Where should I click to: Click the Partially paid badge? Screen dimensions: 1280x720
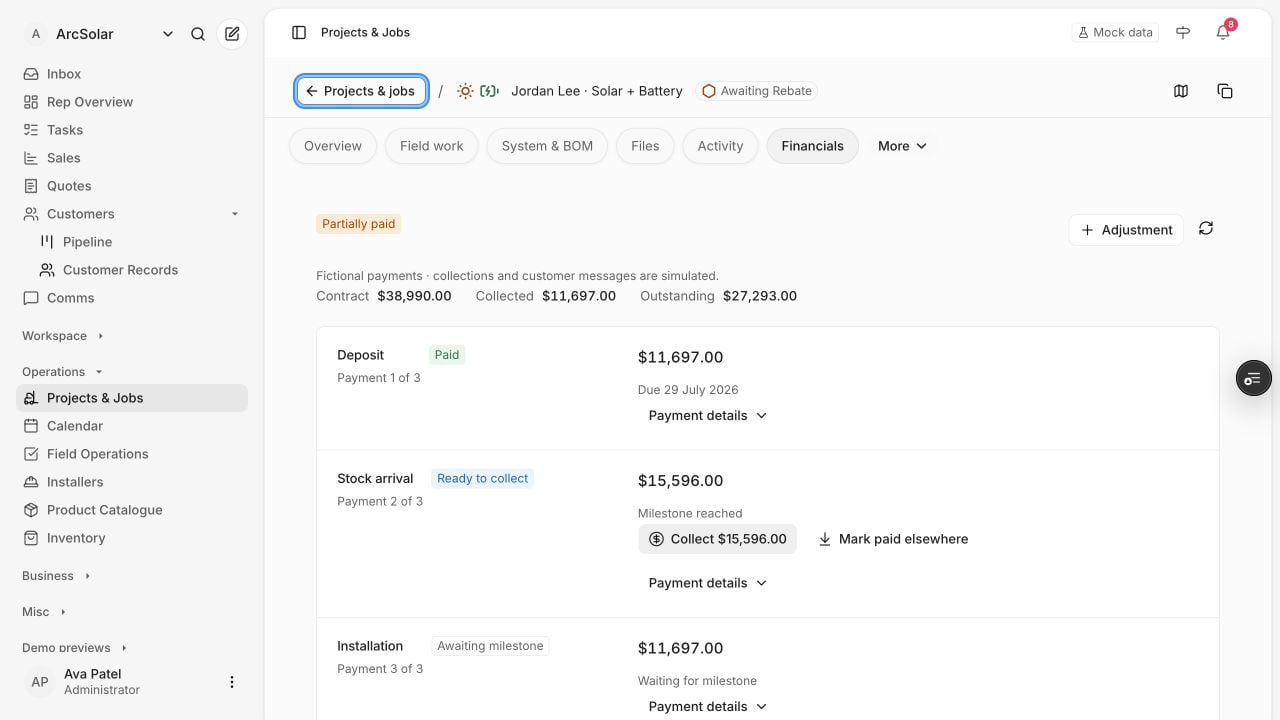(358, 224)
